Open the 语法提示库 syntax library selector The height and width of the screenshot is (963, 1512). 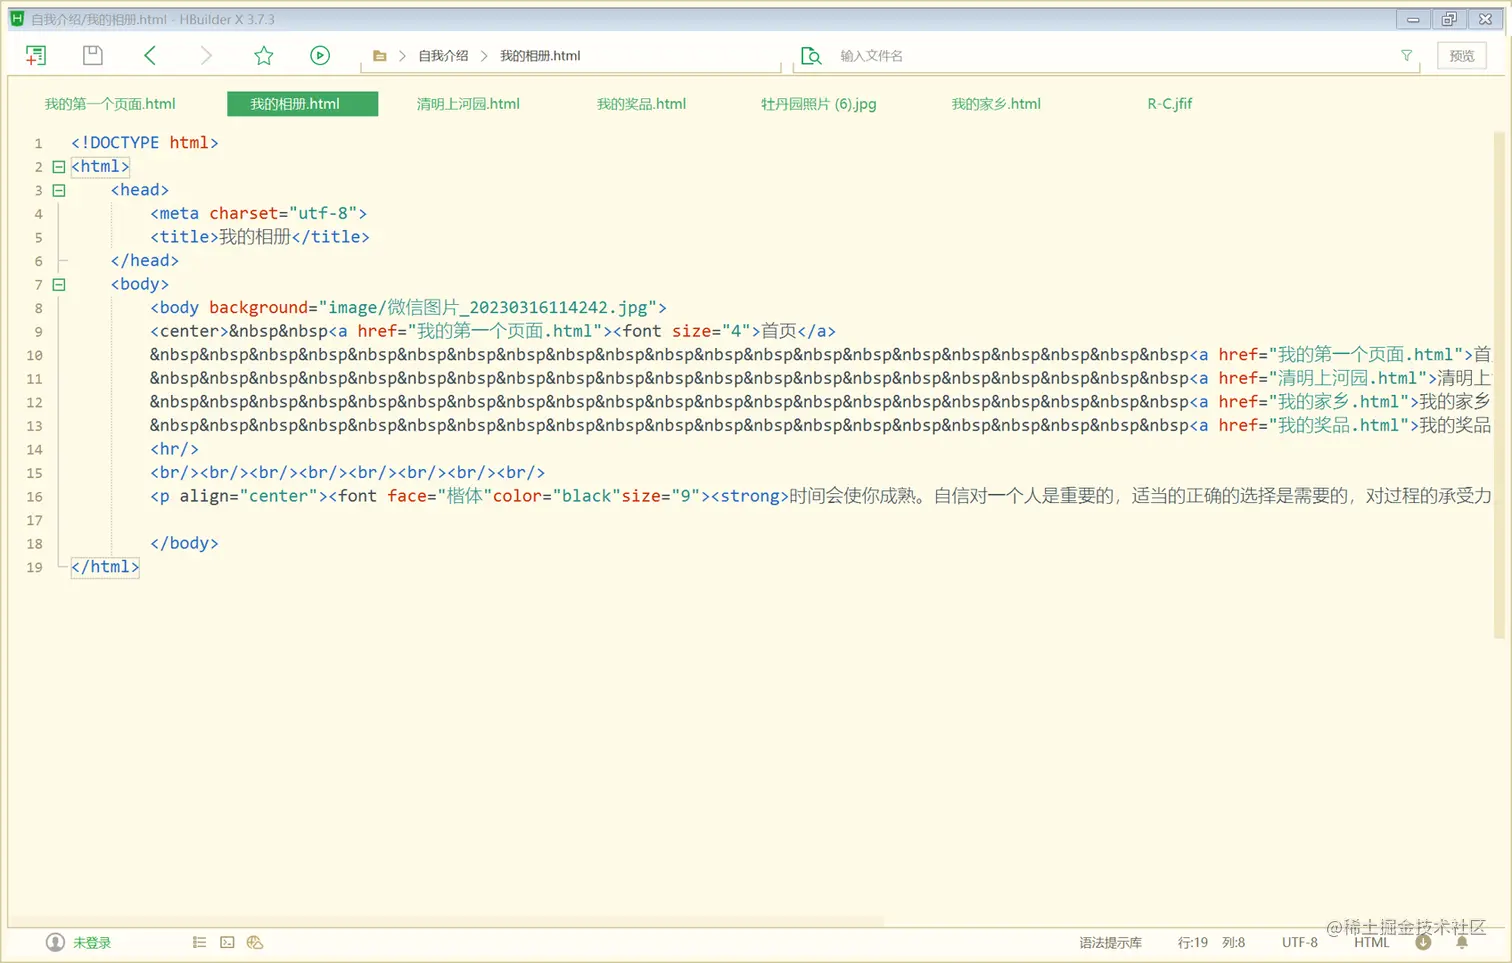pyautogui.click(x=1110, y=943)
